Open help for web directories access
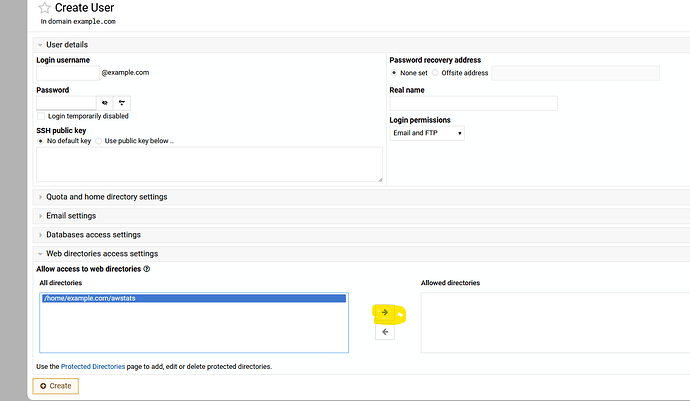 (147, 269)
